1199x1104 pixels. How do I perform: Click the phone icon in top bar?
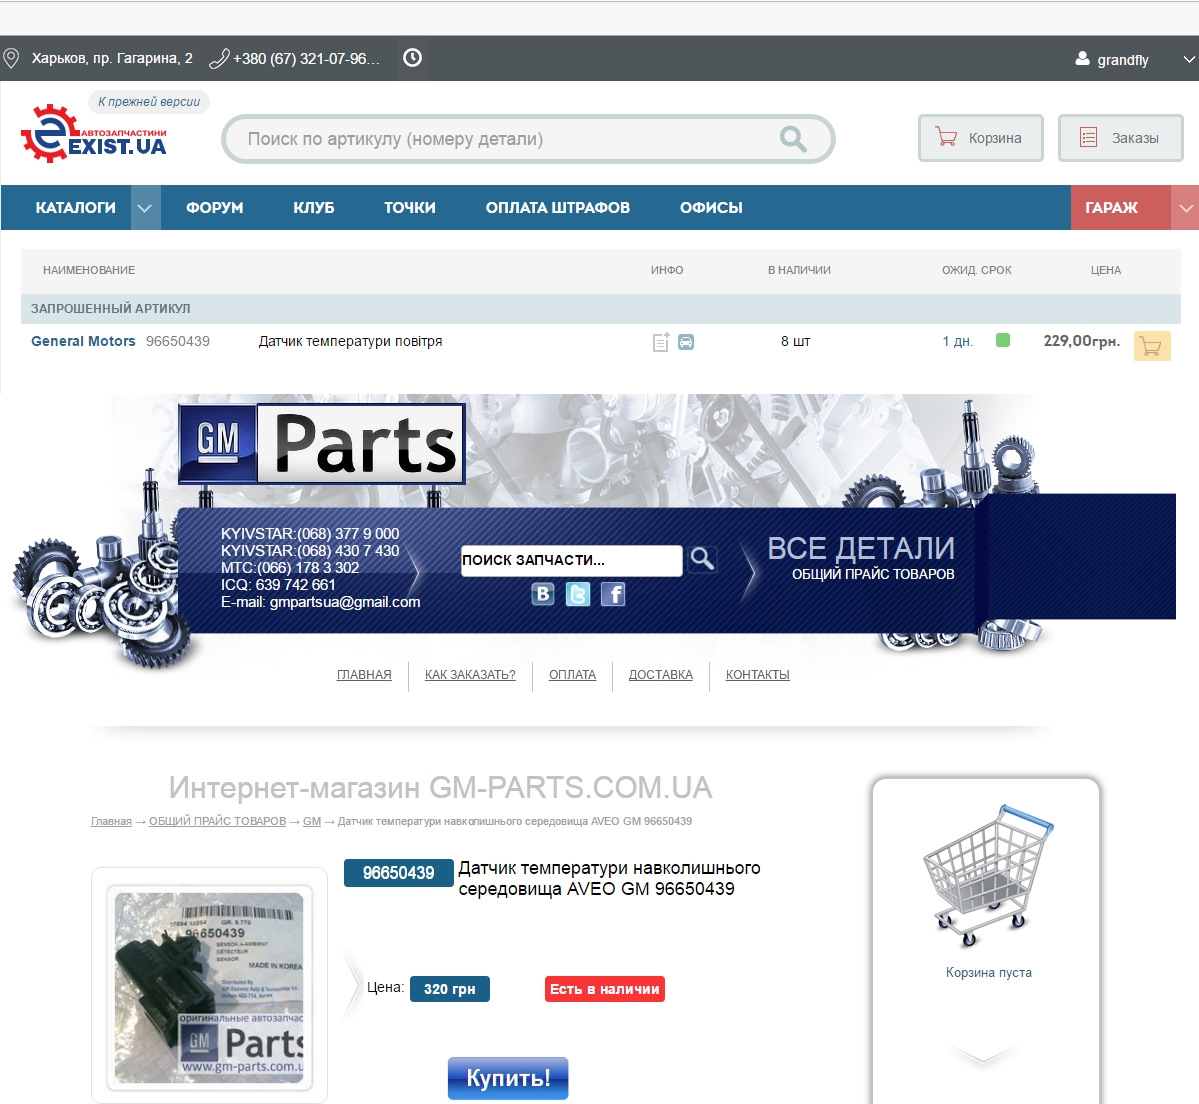point(219,58)
